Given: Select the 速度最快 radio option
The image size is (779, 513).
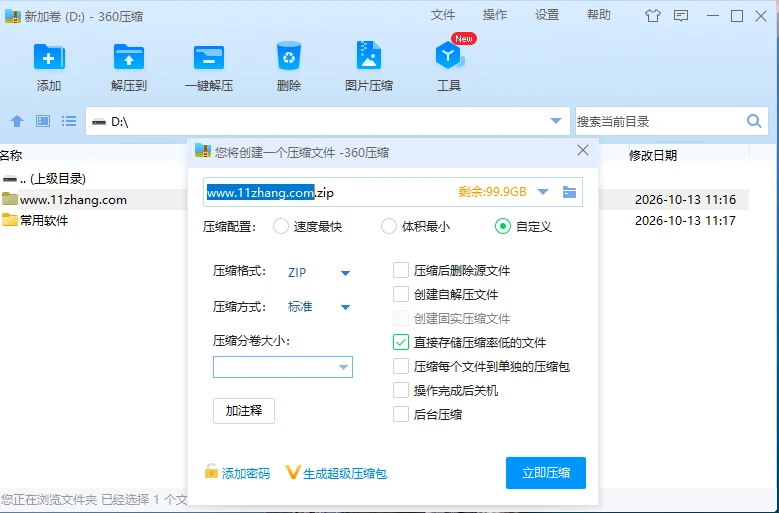Looking at the screenshot, I should point(281,226).
